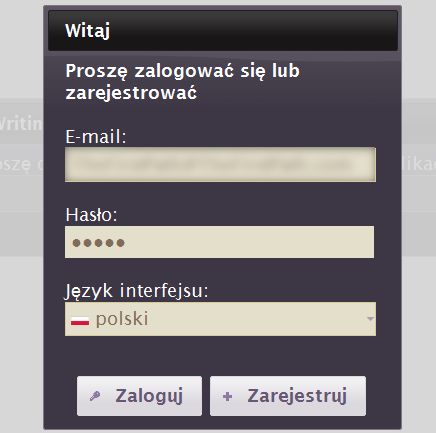Screen dimensions: 436x433
Task: Click the plus icon on the Zarejestruj button
Action: tap(227, 396)
